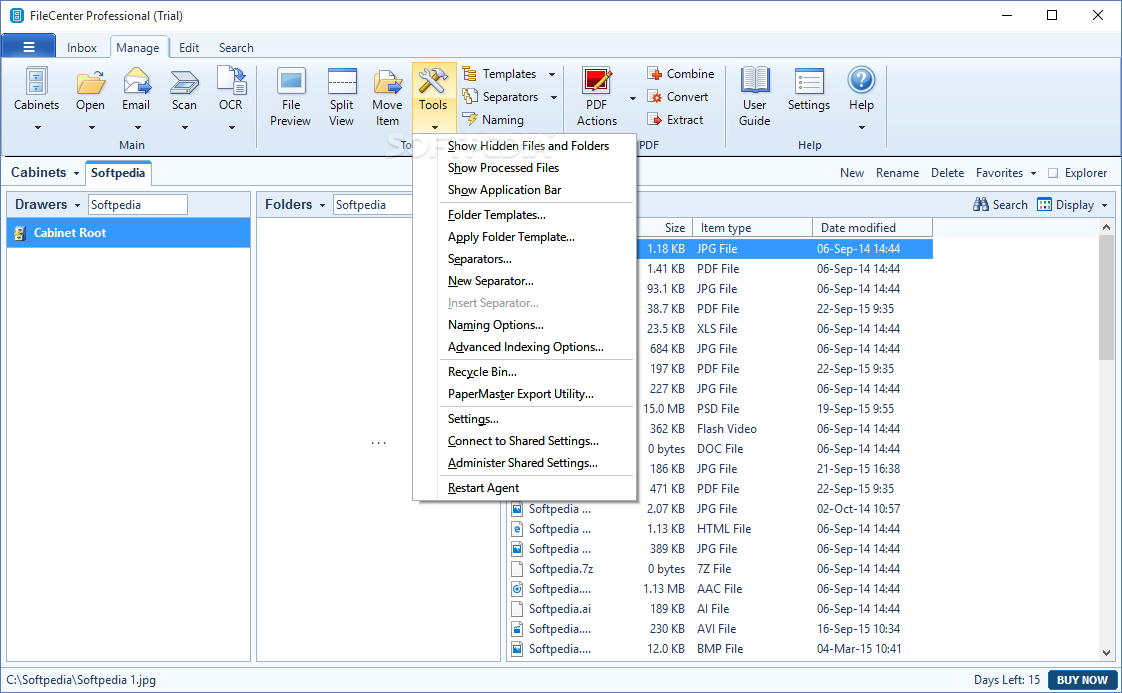Choose Advanced Indexing Options... entry
This screenshot has width=1122, height=693.
pos(526,347)
